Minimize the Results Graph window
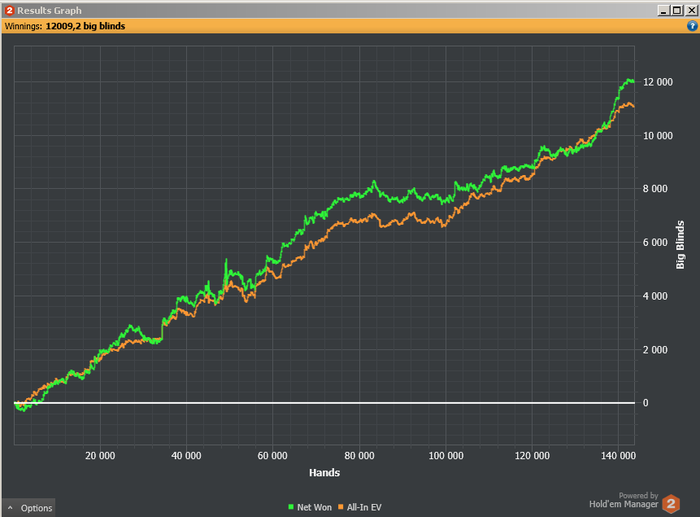700x517 pixels. coord(663,10)
